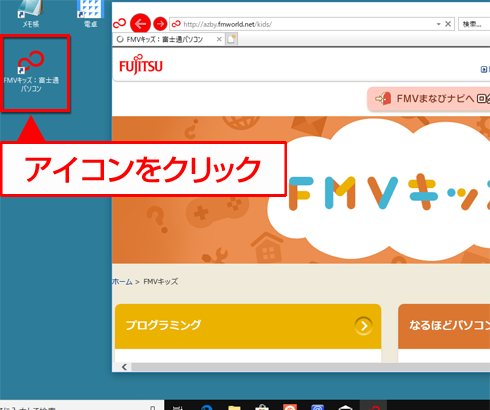The width and height of the screenshot is (490, 410).
Task: Close the FMVキッズ browser tab
Action: 219,39
